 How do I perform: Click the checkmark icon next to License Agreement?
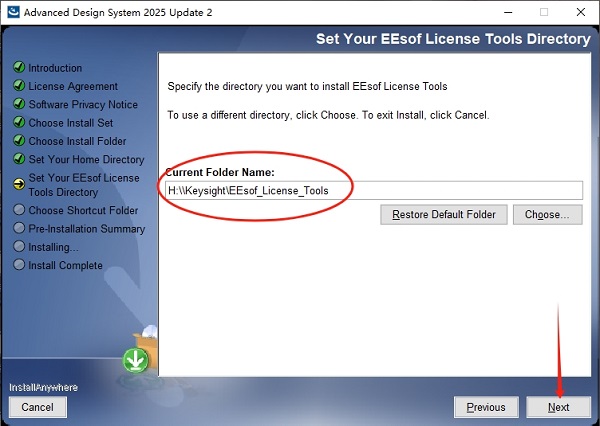pyautogui.click(x=19, y=85)
